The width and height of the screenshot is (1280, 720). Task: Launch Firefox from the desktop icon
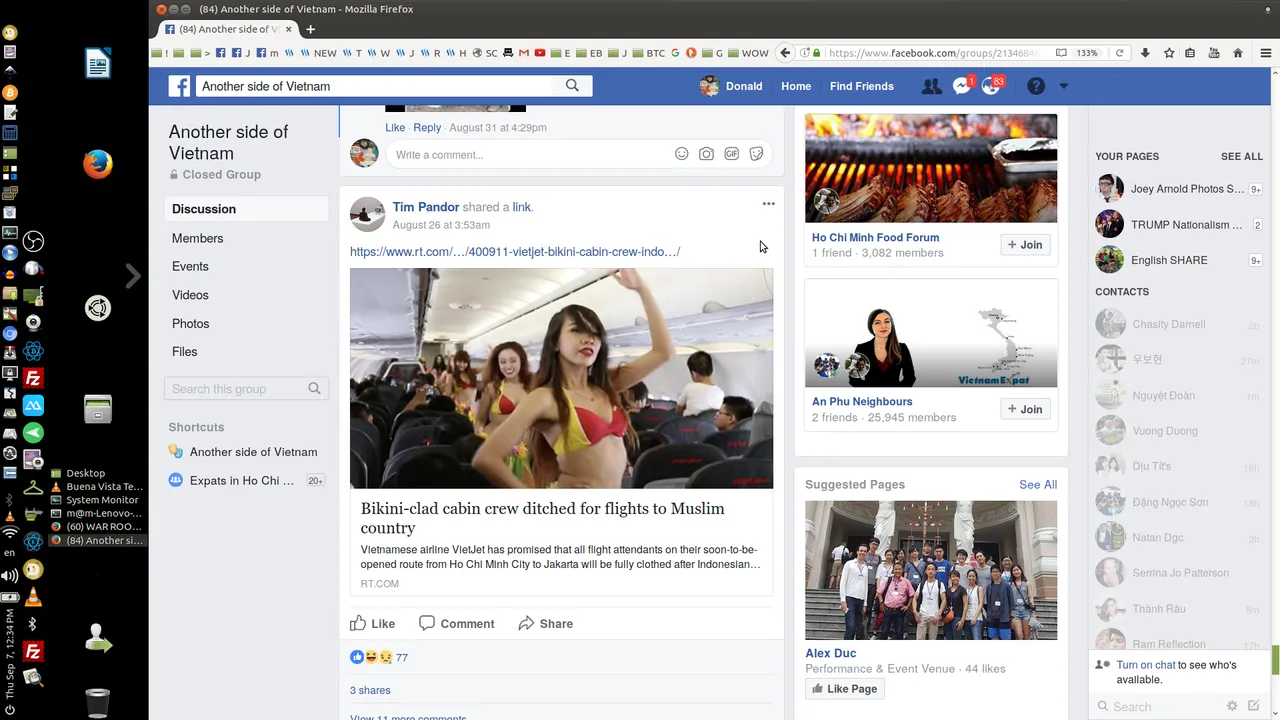(x=98, y=164)
